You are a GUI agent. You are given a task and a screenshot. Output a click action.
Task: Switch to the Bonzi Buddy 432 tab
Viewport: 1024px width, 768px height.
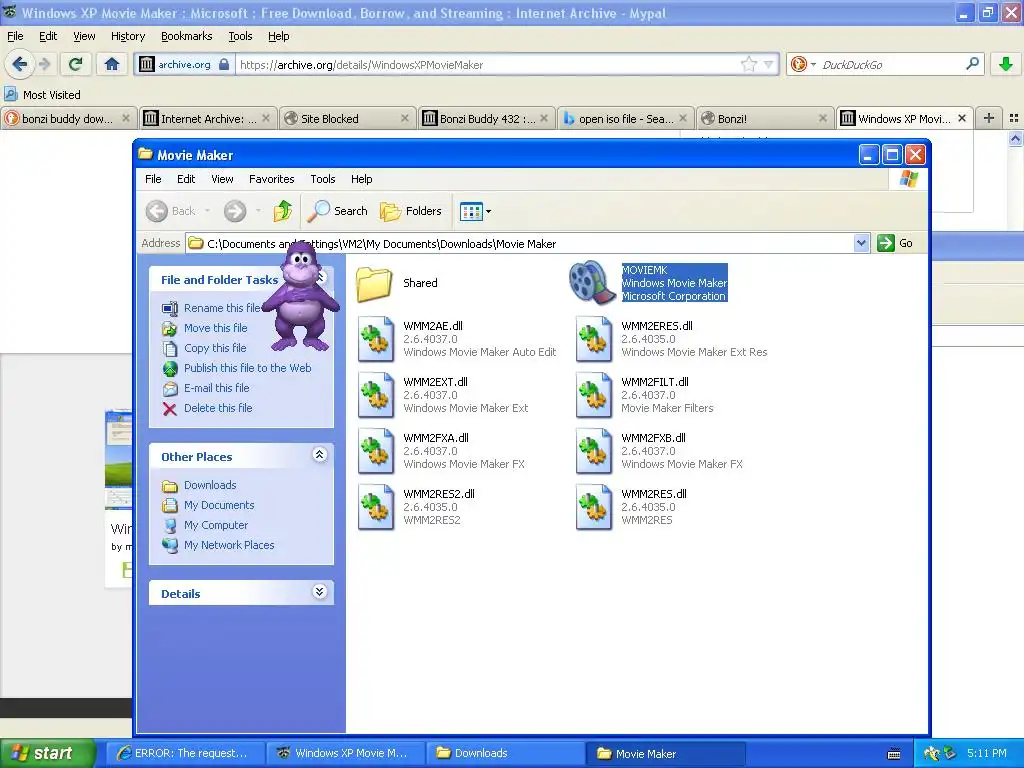click(x=487, y=118)
